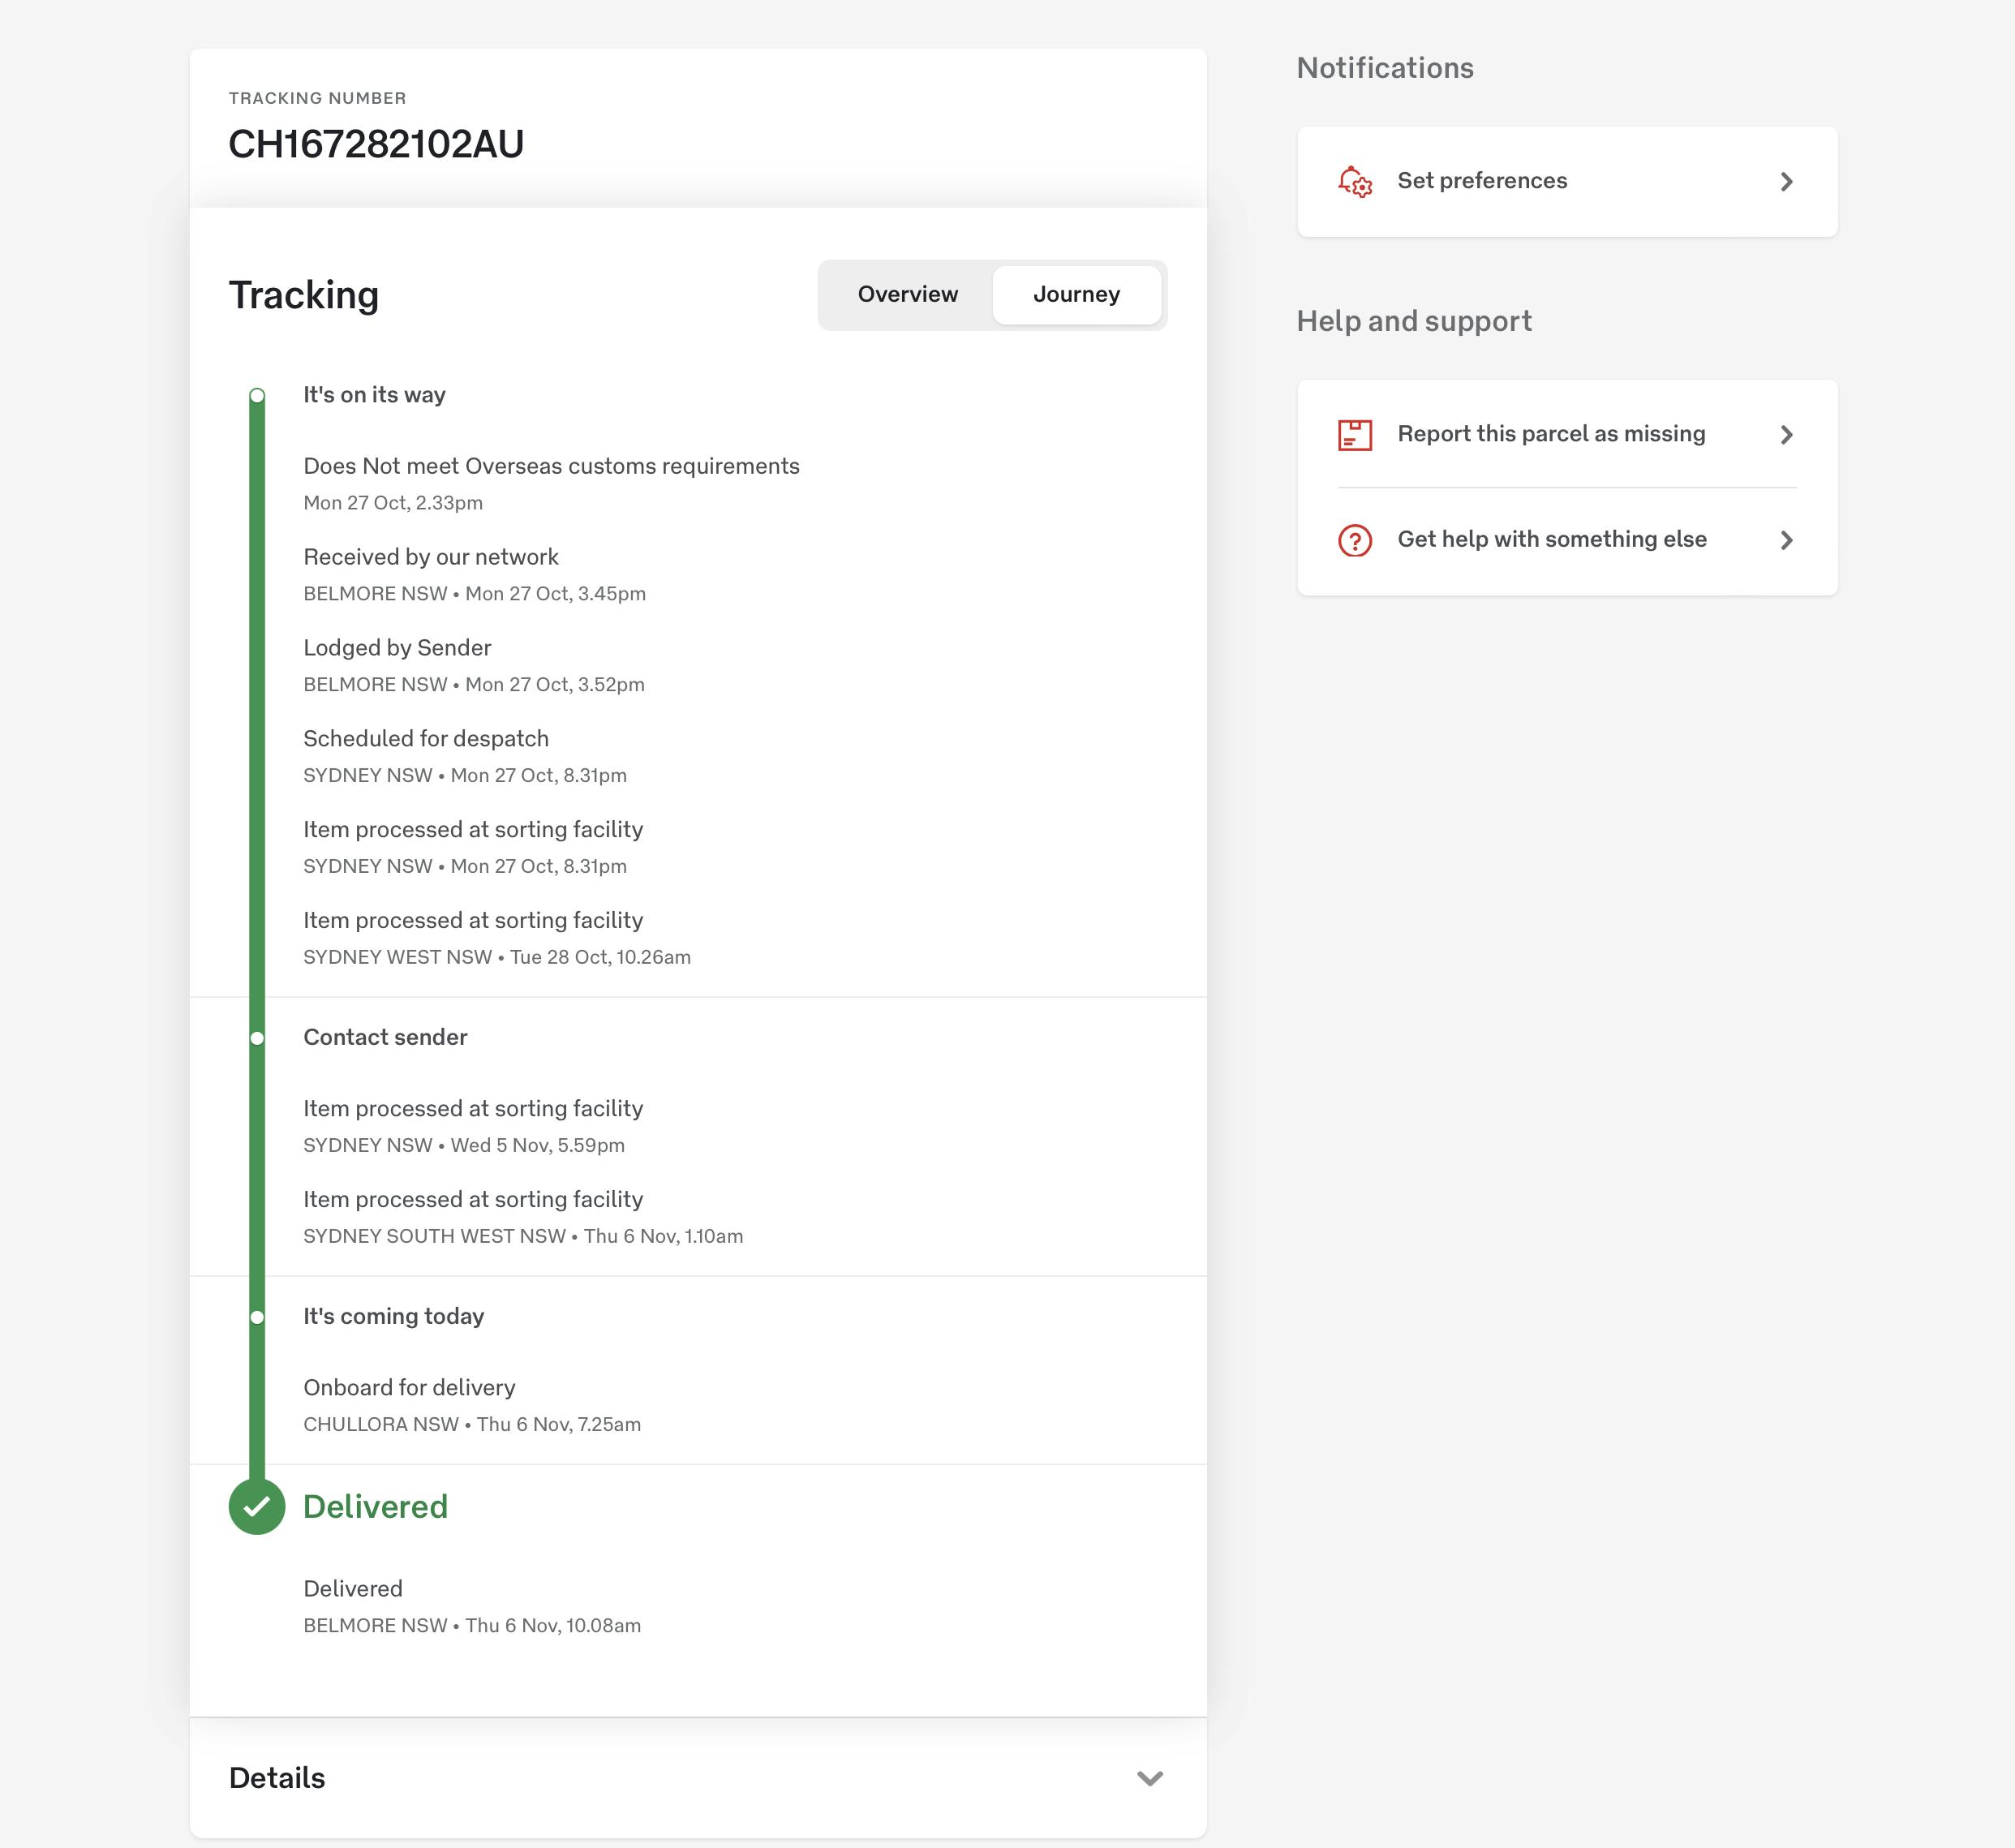
Task: Select the Journey tab
Action: [x=1076, y=295]
